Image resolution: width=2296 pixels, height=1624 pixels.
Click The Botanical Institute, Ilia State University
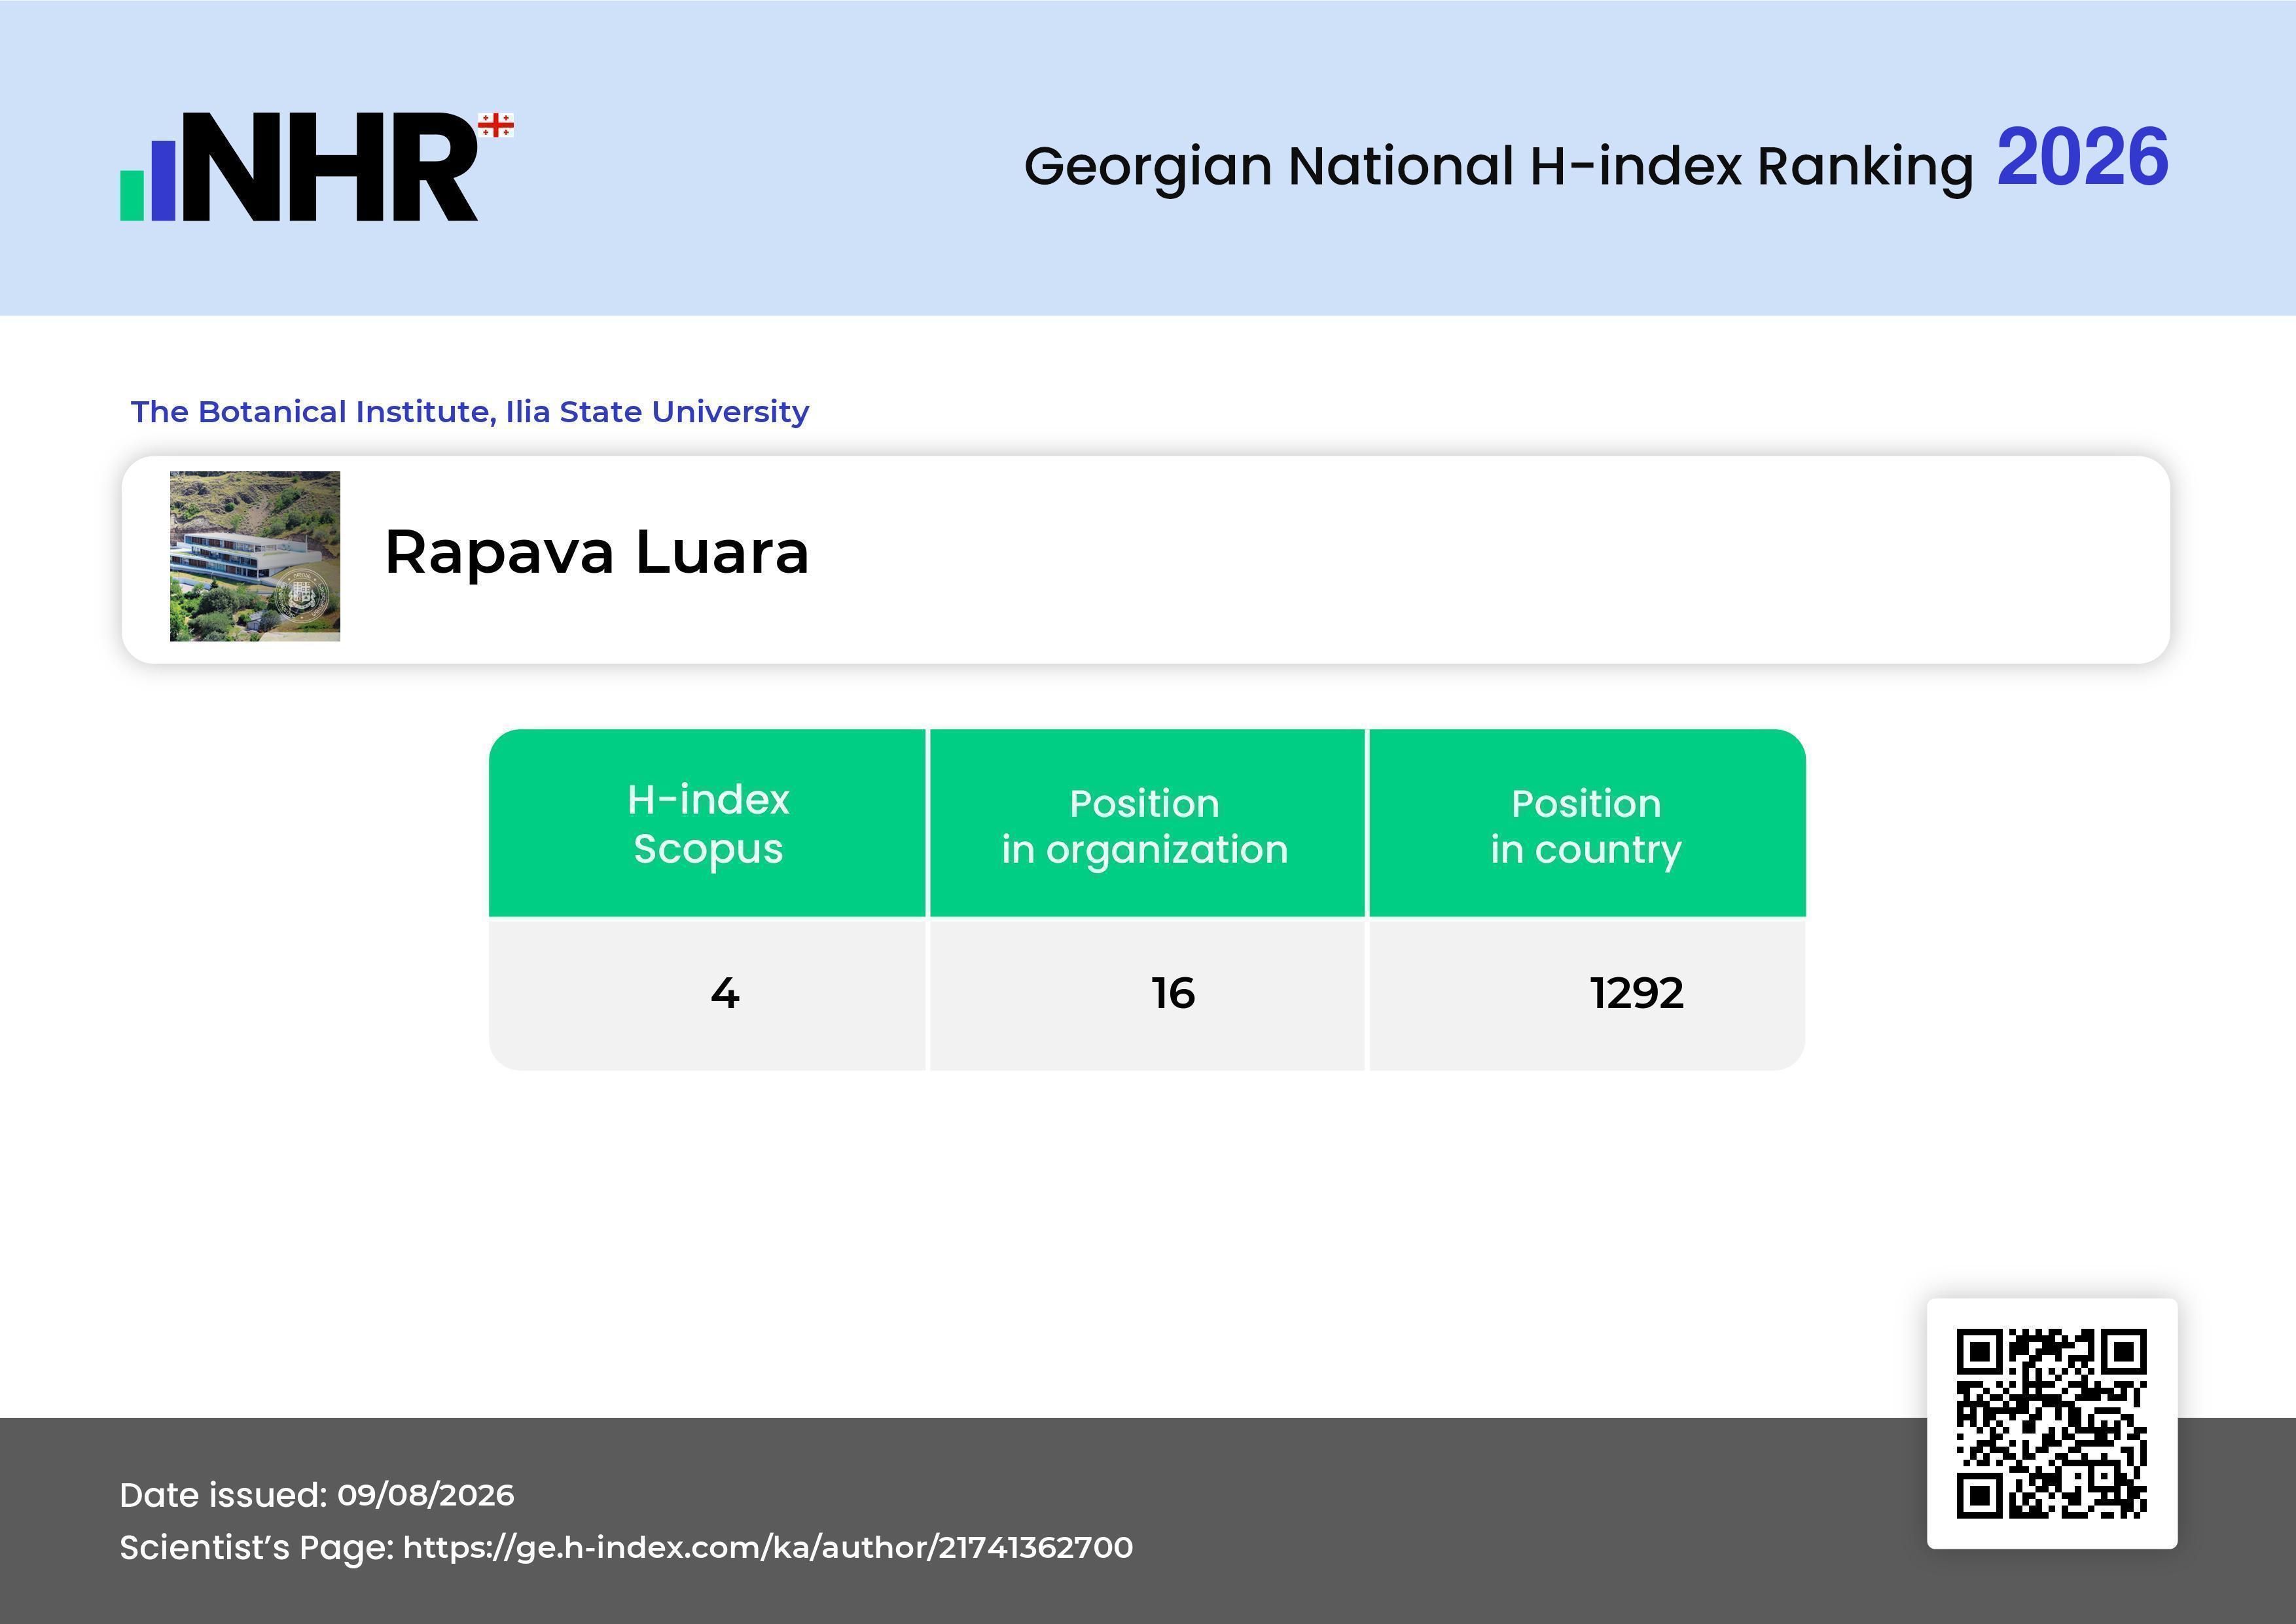(470, 412)
